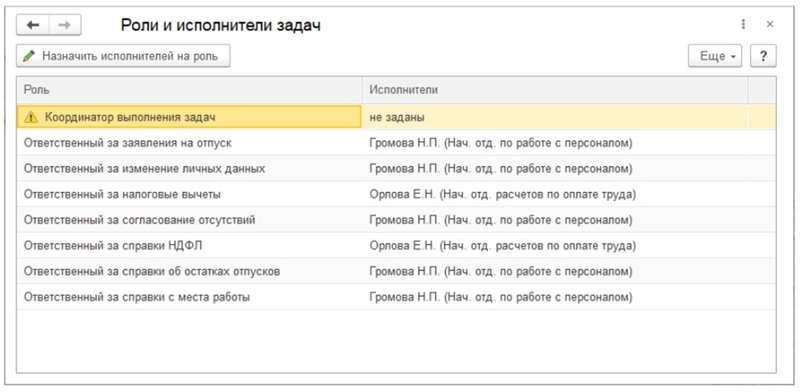
Task: Click the pencil icon on assign button
Action: [x=29, y=56]
